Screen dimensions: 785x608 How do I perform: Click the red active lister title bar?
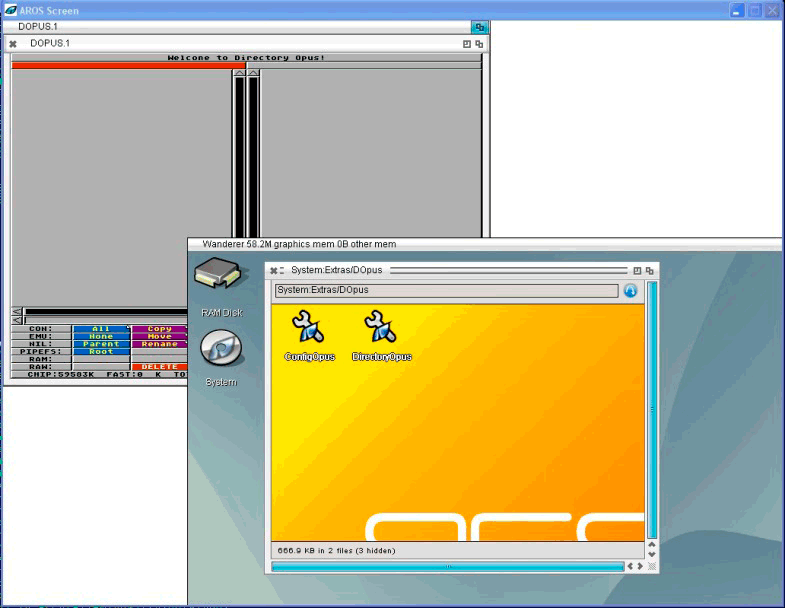point(129,65)
